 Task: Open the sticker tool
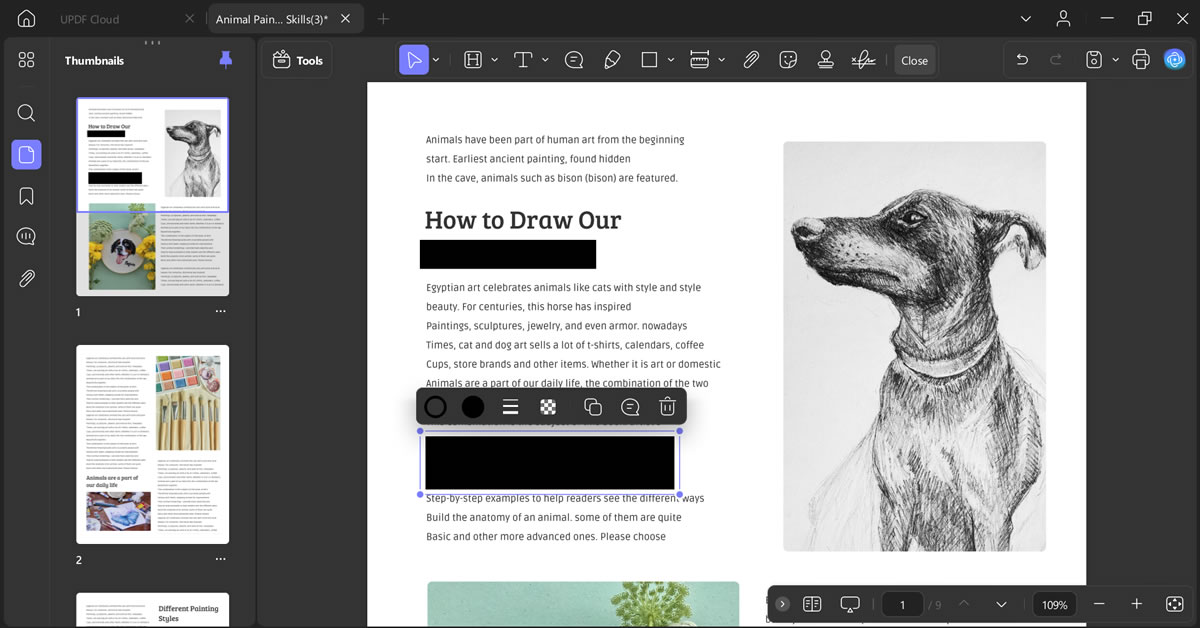pyautogui.click(x=788, y=60)
